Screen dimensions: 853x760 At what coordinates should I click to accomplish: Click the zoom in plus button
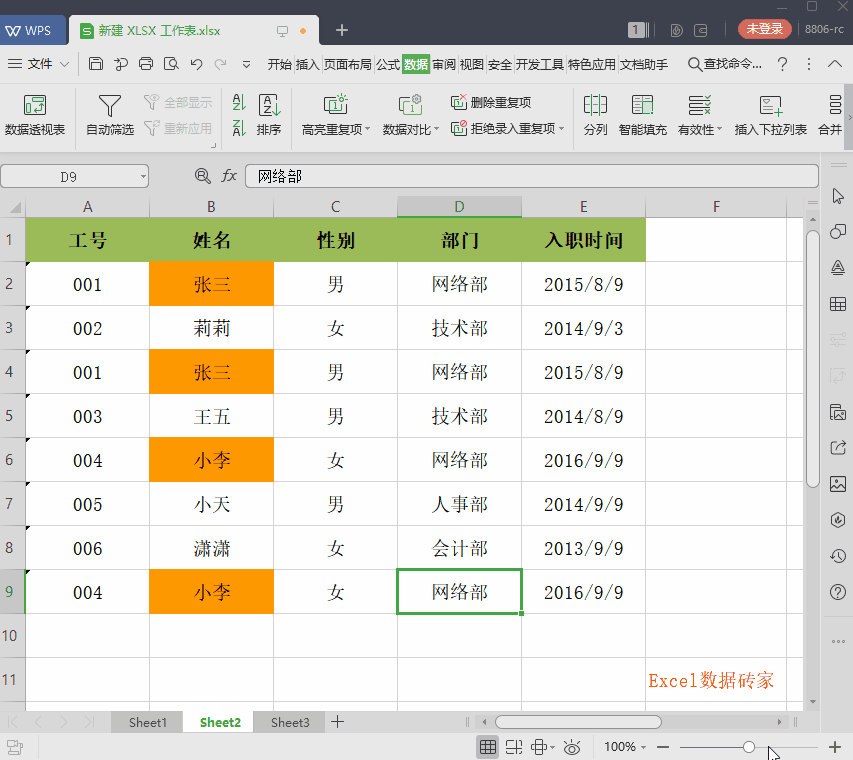835,747
